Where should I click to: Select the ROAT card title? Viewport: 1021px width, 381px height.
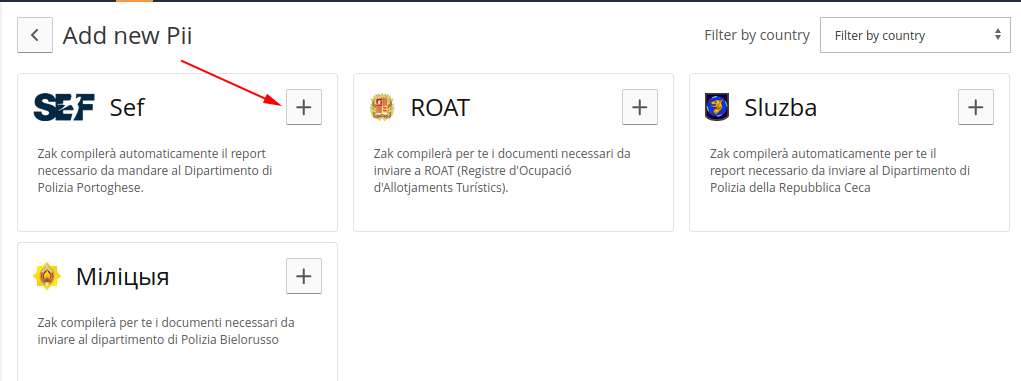point(440,107)
